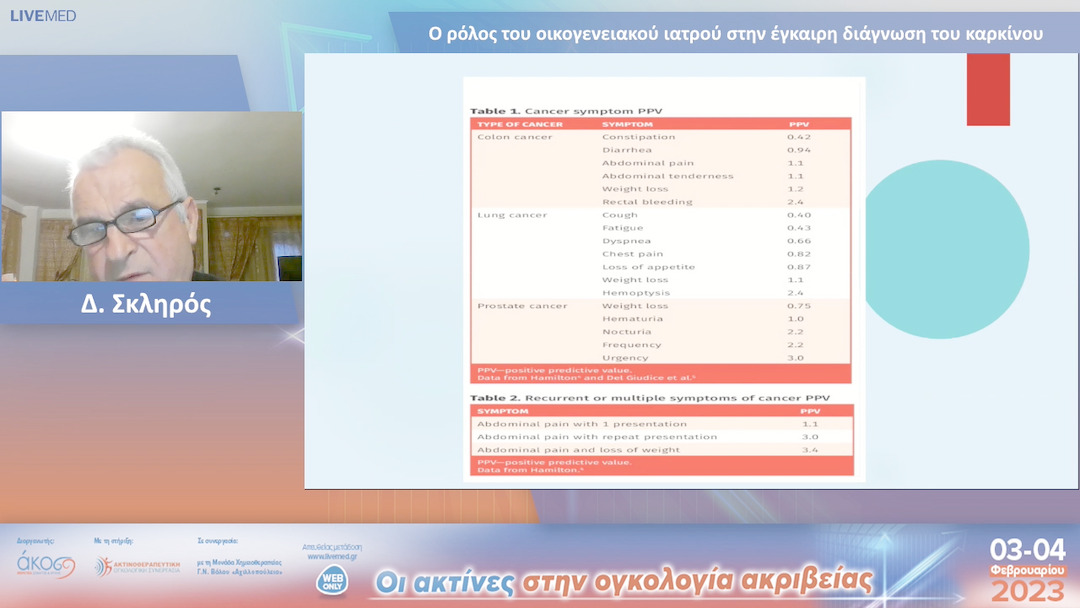Click the Greek presentation title at top
The width and height of the screenshot is (1080, 608).
(x=735, y=34)
